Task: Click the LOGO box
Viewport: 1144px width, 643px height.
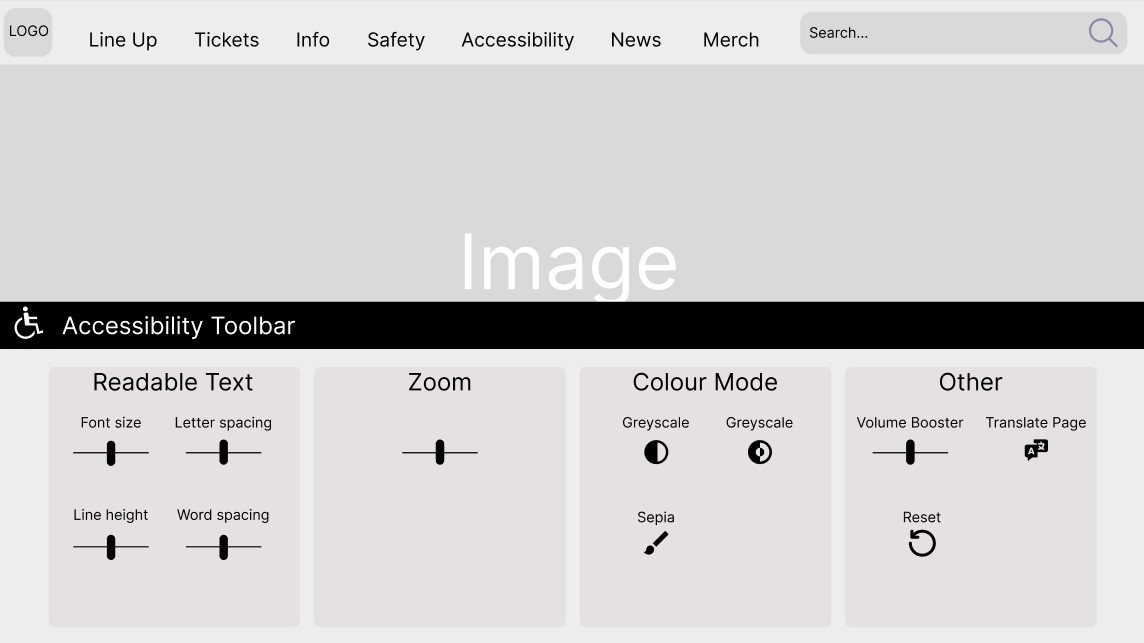Action: [x=28, y=32]
